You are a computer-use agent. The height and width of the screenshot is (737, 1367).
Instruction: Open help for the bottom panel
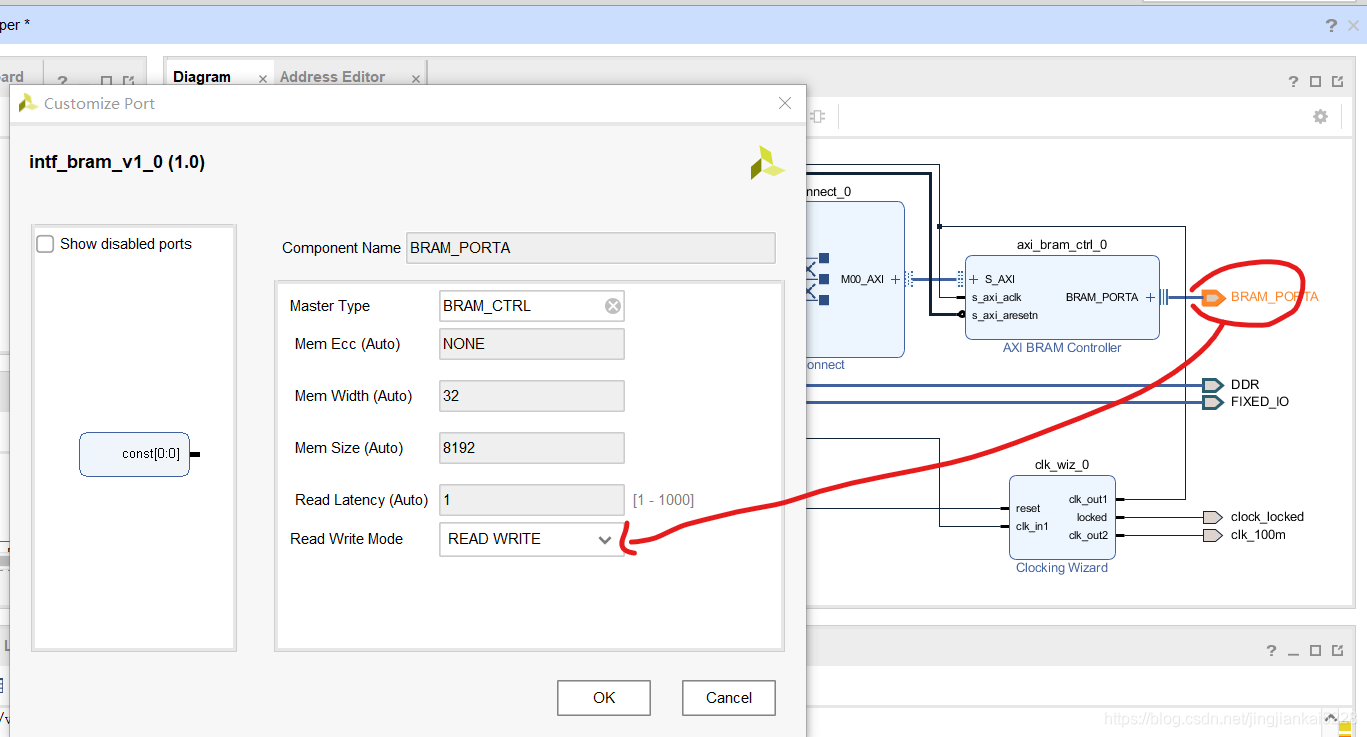[x=1272, y=651]
